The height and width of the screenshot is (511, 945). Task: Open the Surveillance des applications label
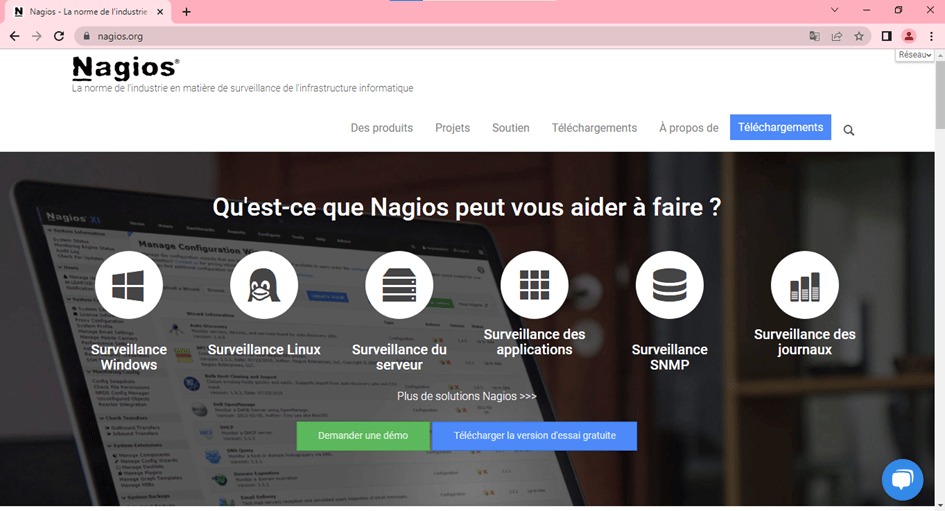[x=535, y=342]
